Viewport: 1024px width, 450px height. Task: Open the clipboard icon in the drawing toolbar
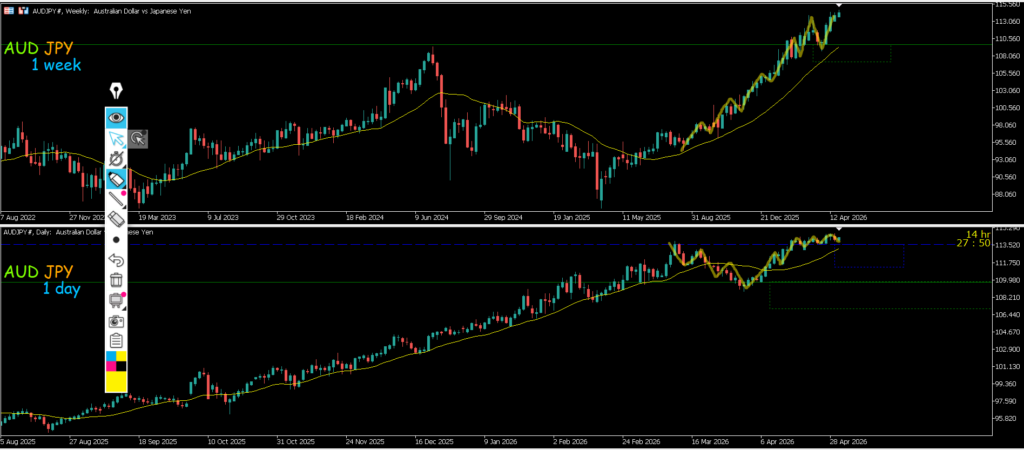(x=117, y=341)
